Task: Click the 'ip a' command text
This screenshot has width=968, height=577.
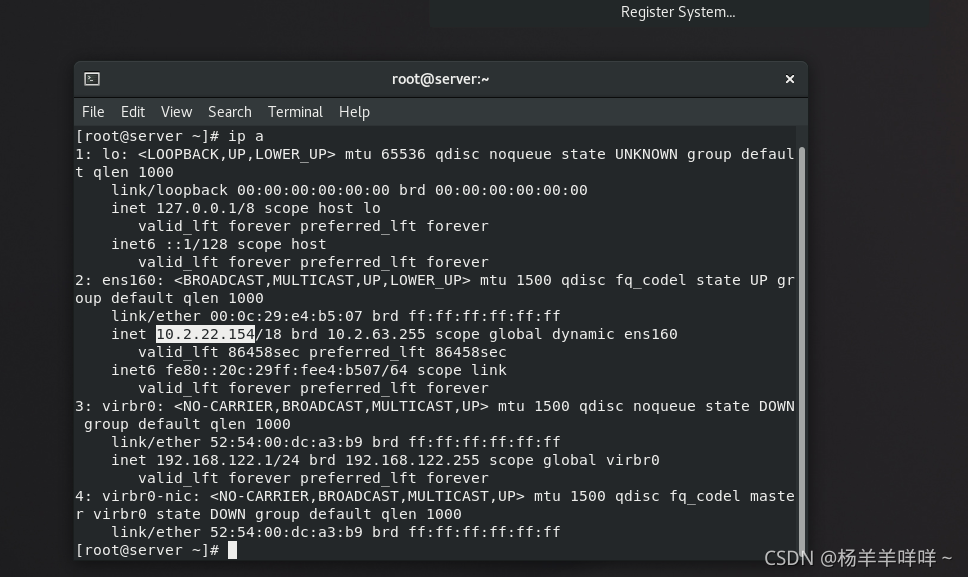Action: point(246,136)
